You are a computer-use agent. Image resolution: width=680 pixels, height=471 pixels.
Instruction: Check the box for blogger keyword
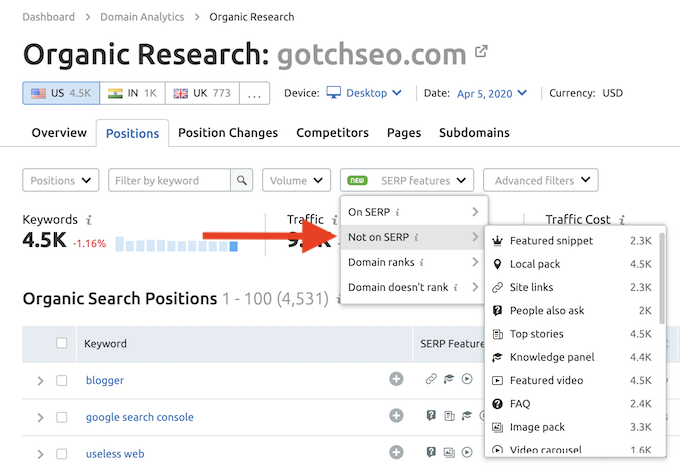(62, 380)
